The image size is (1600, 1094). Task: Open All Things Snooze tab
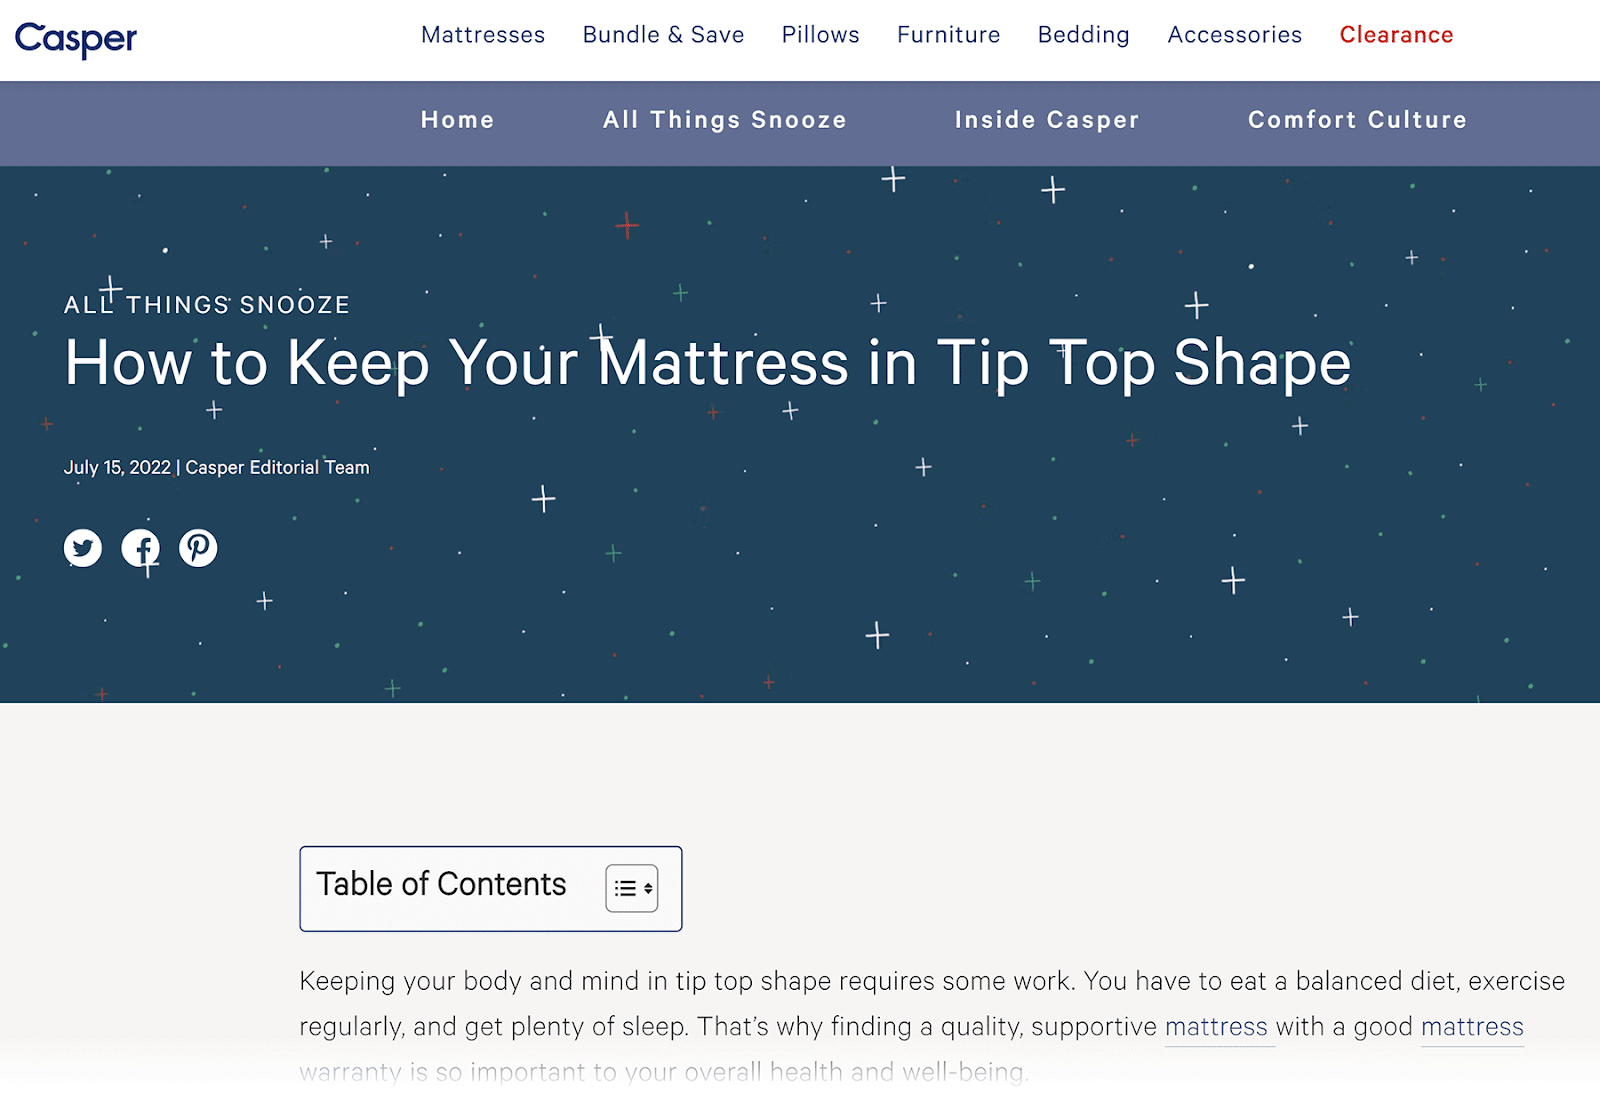pyautogui.click(x=724, y=120)
